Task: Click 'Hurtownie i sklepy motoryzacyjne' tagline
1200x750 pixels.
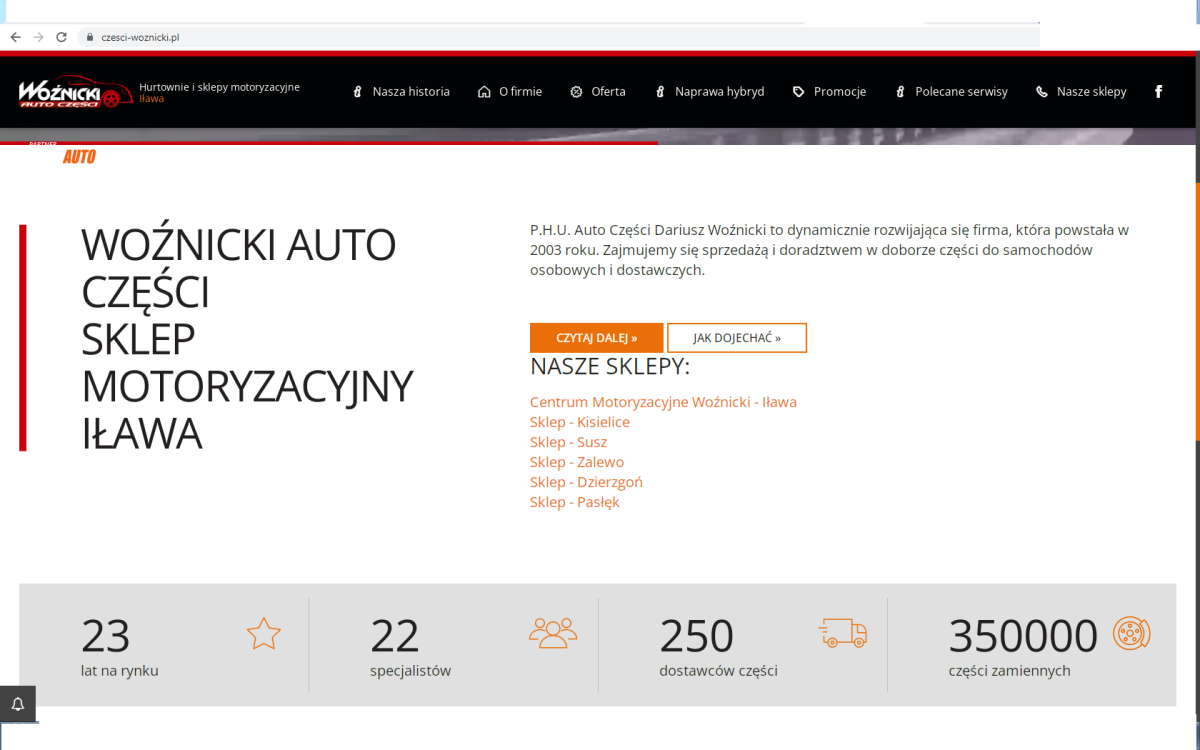Action: (219, 87)
